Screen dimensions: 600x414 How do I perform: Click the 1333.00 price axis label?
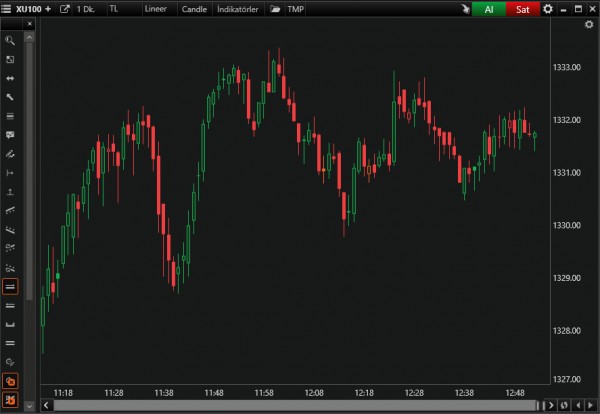tap(567, 67)
